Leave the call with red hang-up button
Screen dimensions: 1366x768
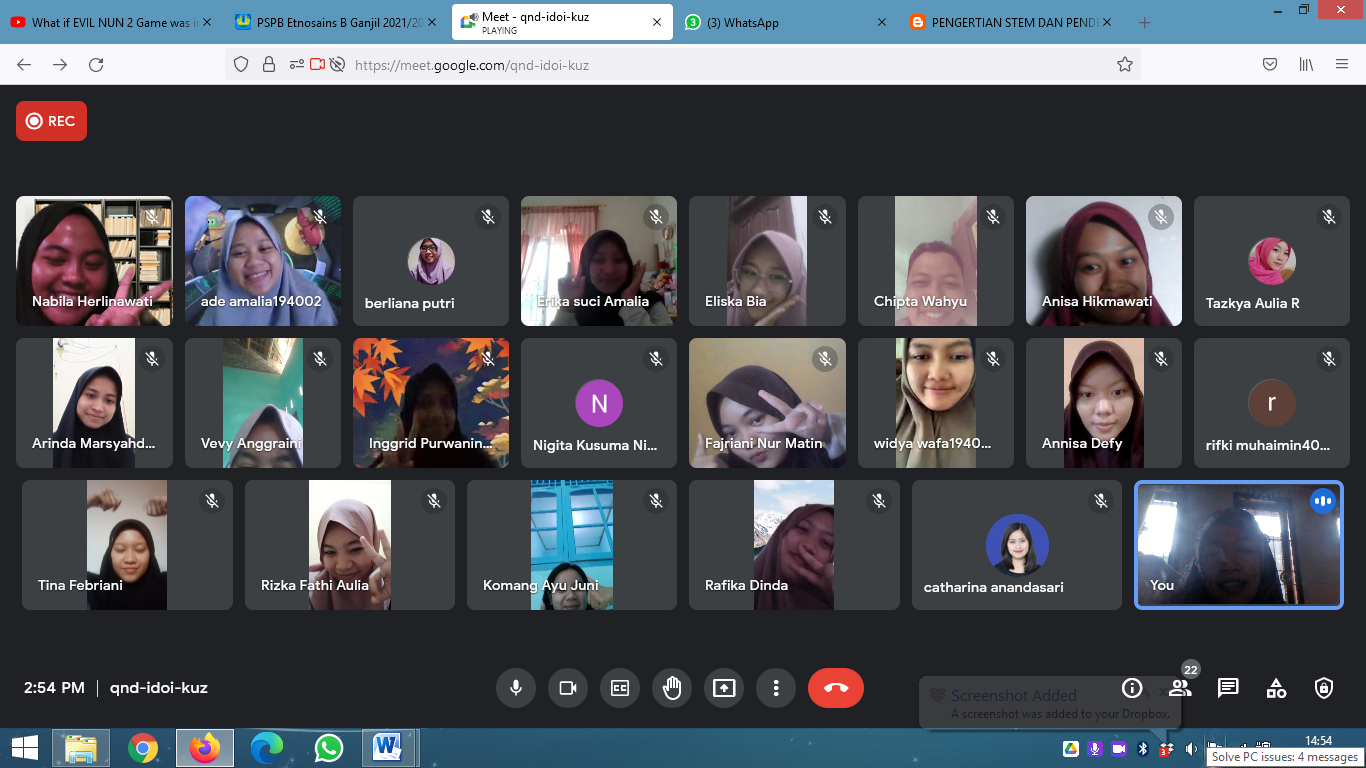click(835, 688)
